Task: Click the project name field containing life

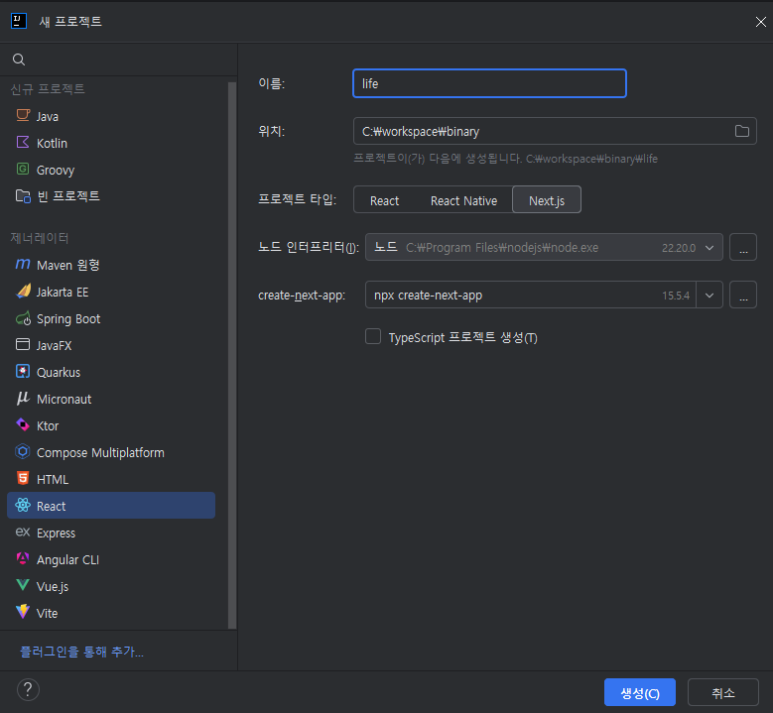Action: click(490, 83)
